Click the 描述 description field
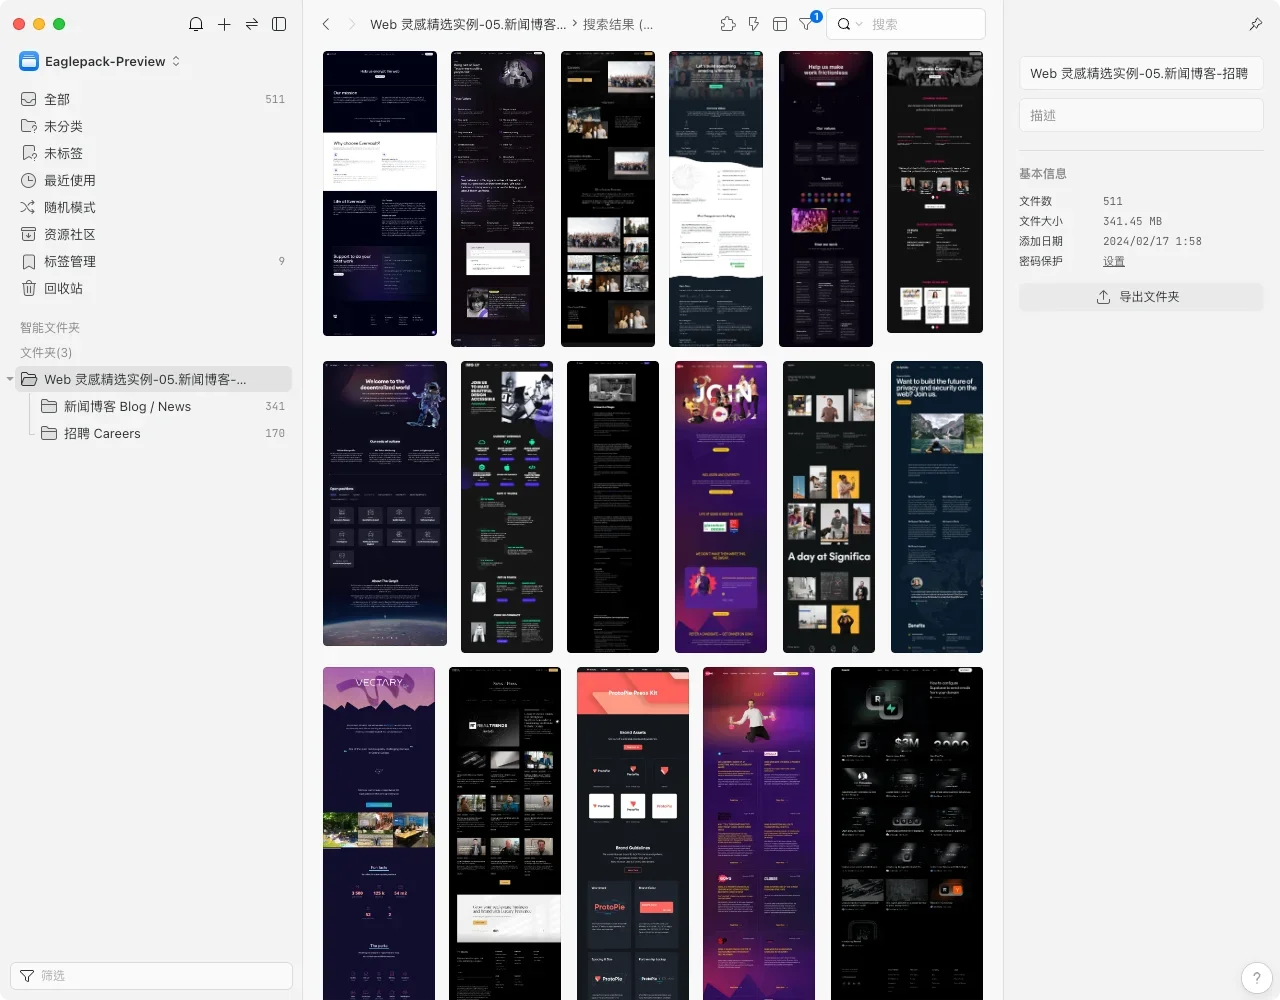1280x1000 pixels. point(1140,115)
